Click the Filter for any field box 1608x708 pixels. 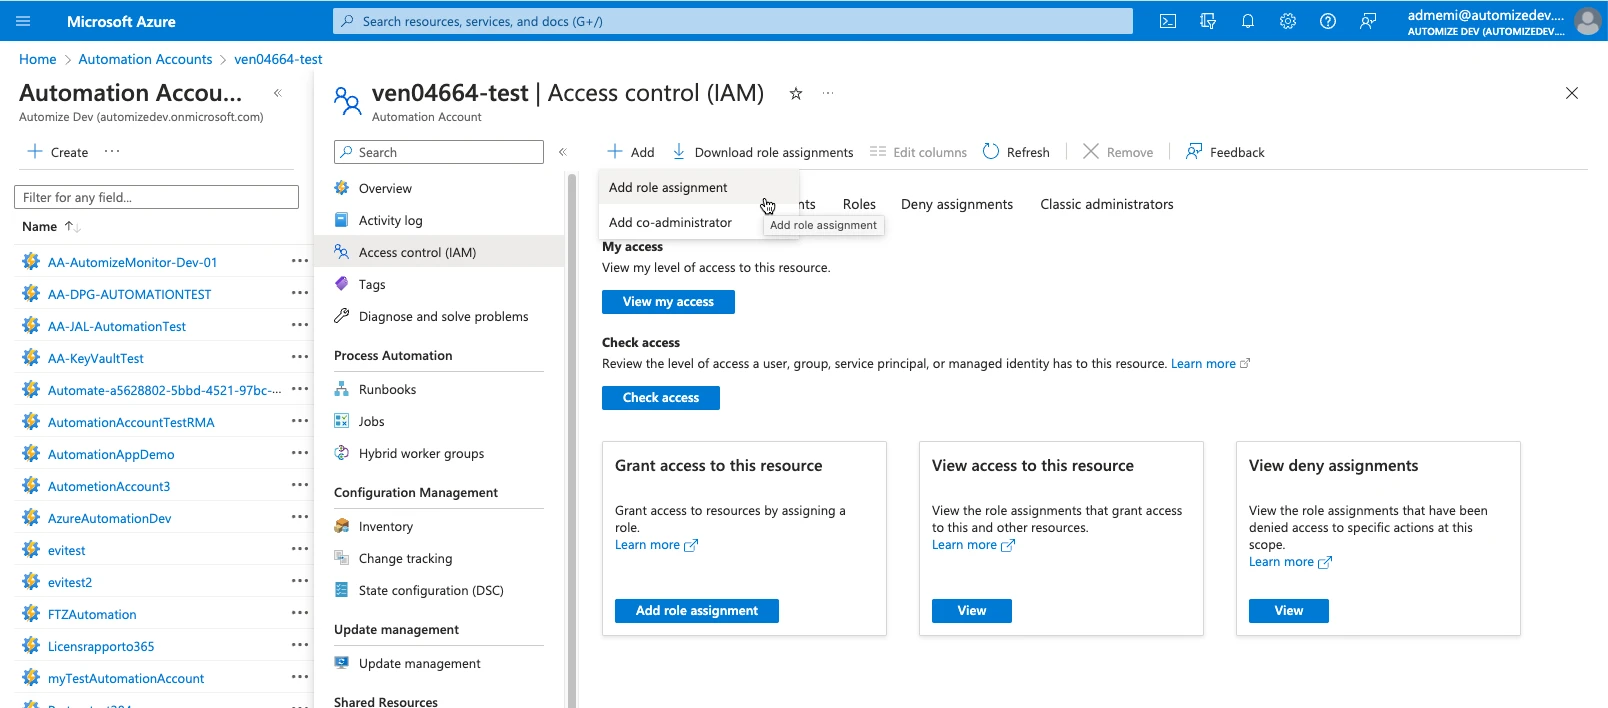tap(156, 198)
